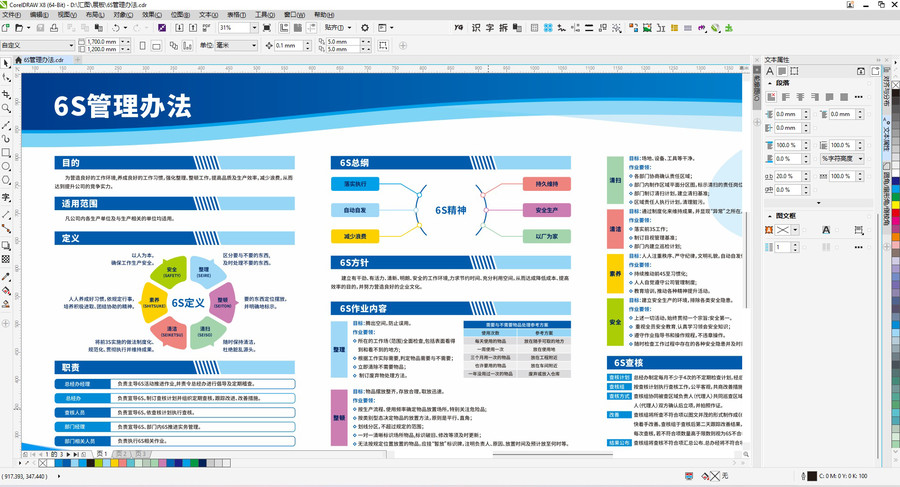Open the 对象 menu
The width and height of the screenshot is (900, 487).
pyautogui.click(x=123, y=15)
